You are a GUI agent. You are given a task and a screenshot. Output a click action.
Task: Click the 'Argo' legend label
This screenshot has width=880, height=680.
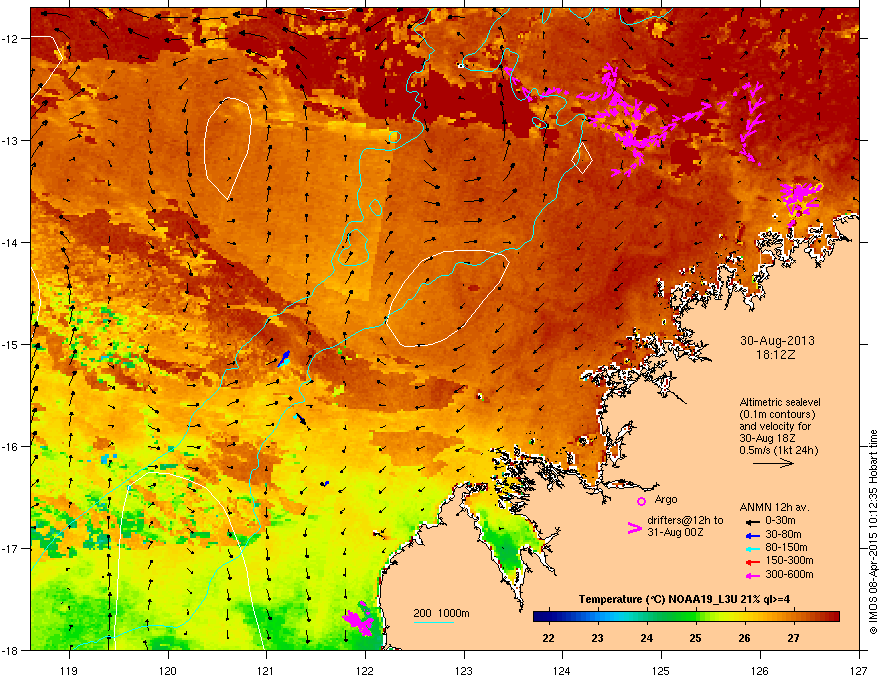point(666,499)
